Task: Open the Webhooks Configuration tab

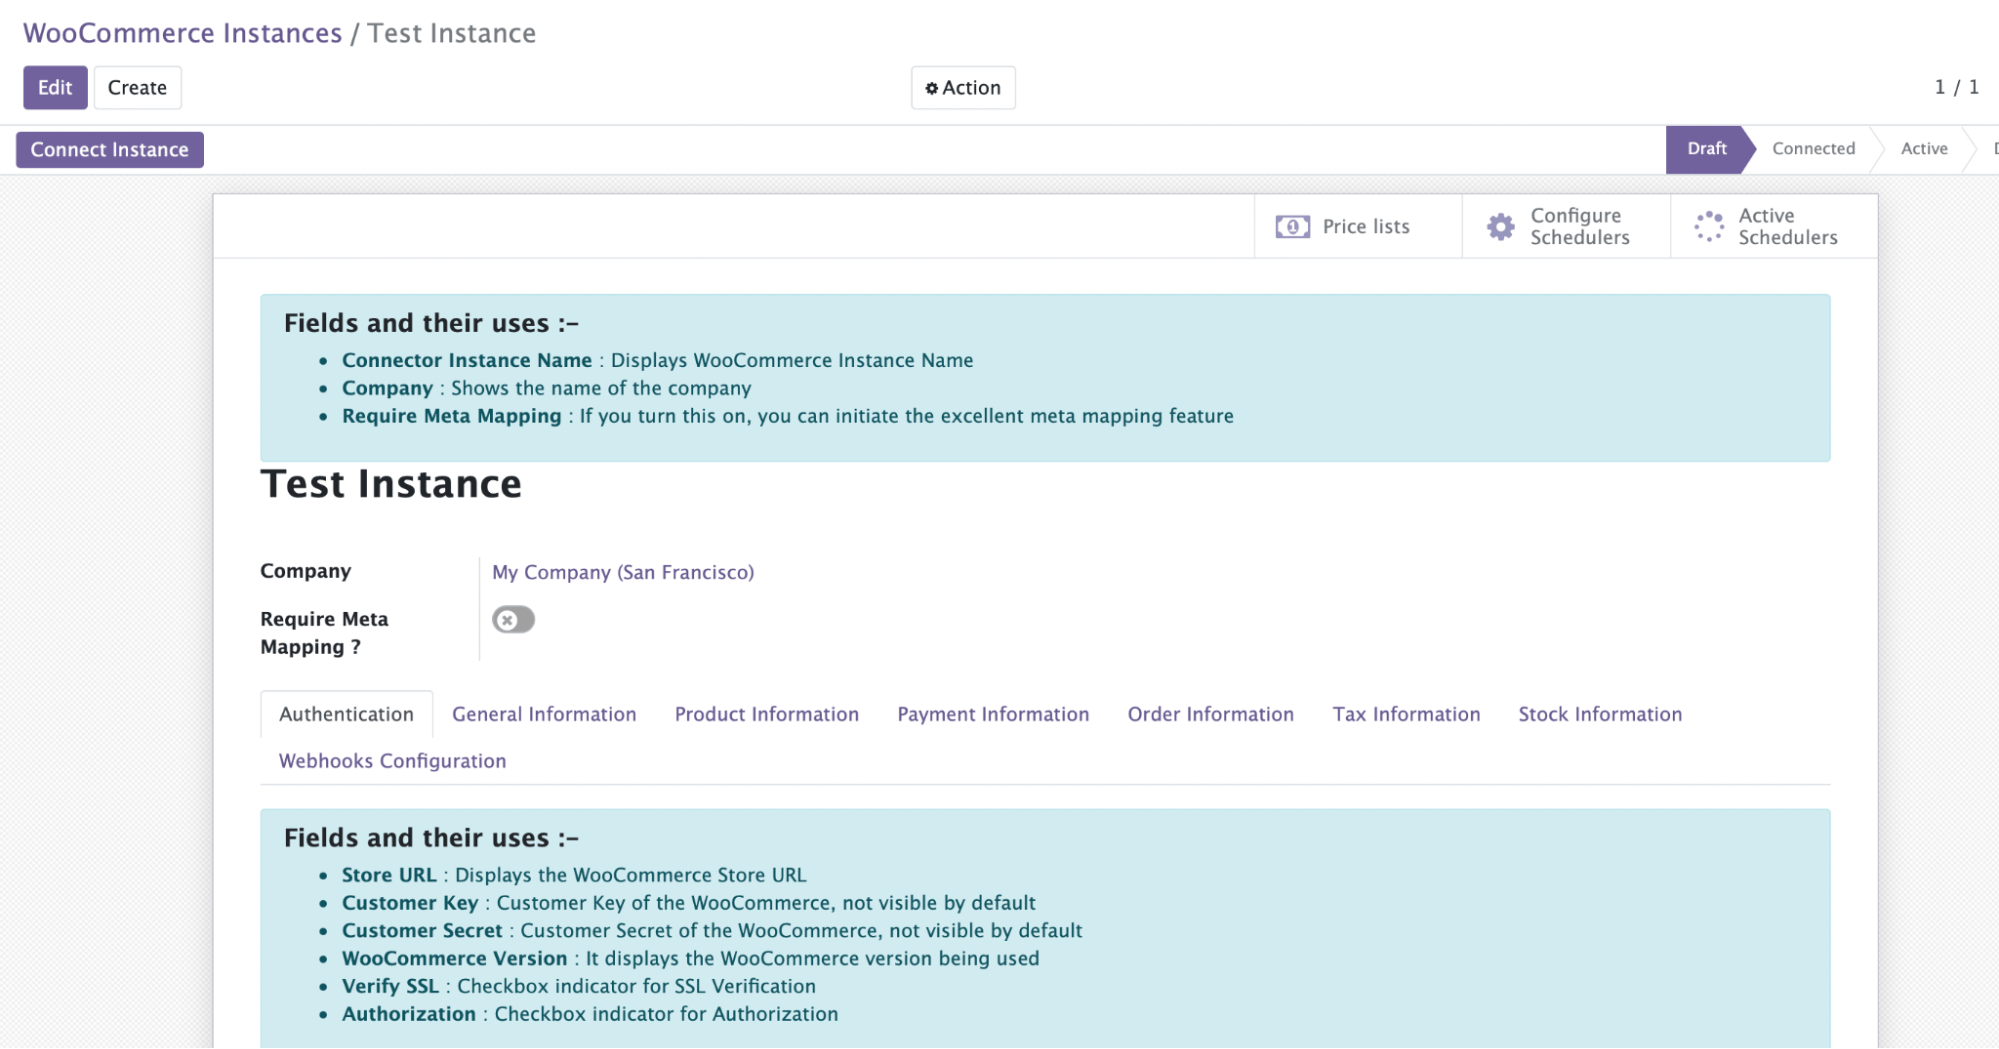Action: coord(392,761)
